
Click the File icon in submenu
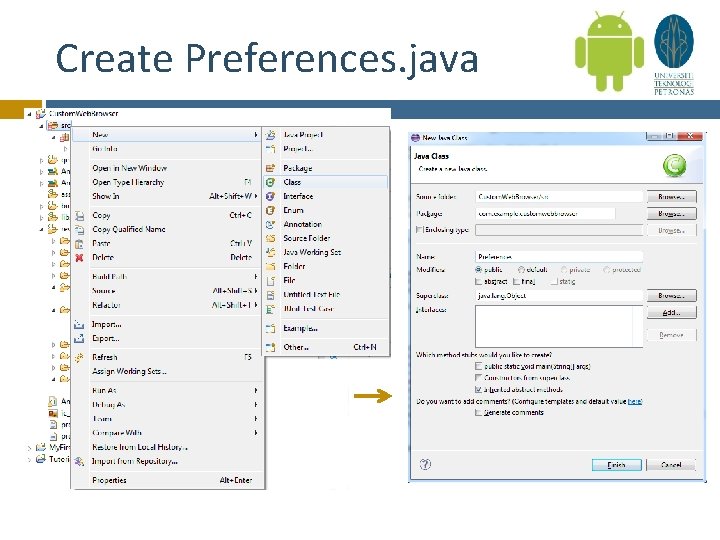[x=270, y=281]
